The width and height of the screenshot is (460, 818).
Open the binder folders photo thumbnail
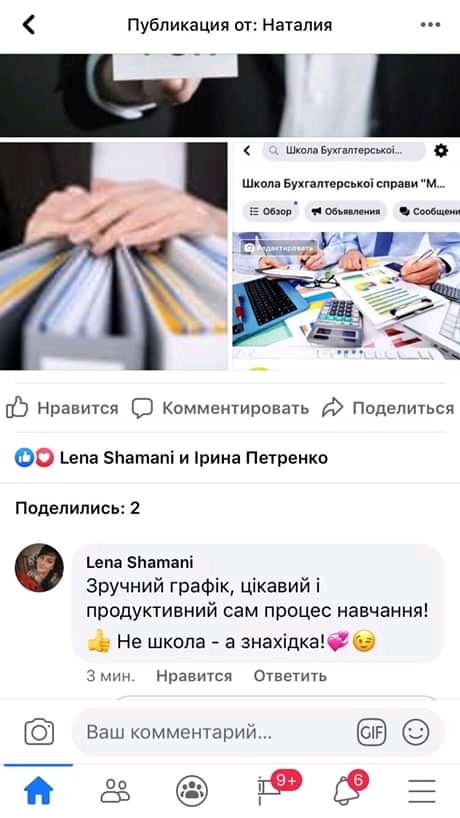point(113,256)
